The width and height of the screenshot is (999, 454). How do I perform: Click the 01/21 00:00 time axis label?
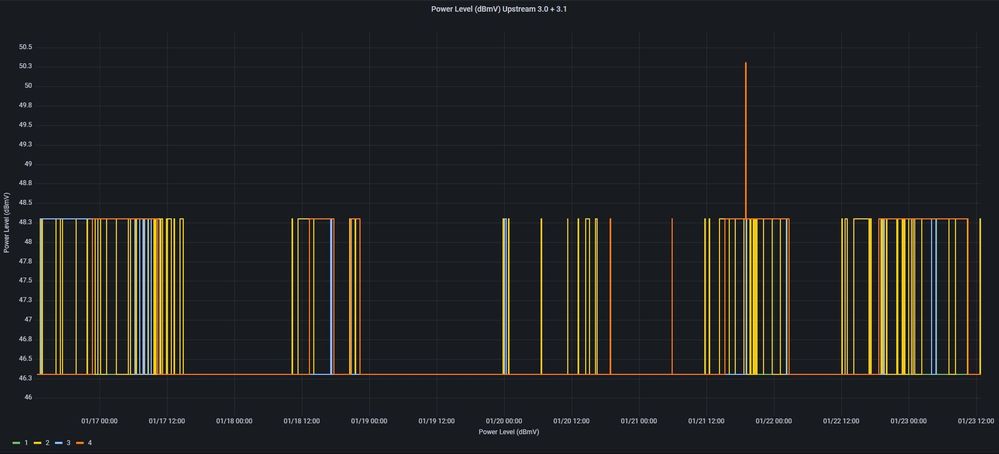[x=639, y=421]
